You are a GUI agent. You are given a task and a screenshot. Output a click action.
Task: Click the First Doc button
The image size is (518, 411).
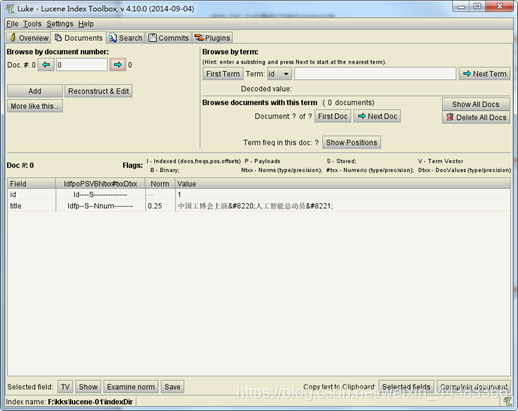coord(332,116)
